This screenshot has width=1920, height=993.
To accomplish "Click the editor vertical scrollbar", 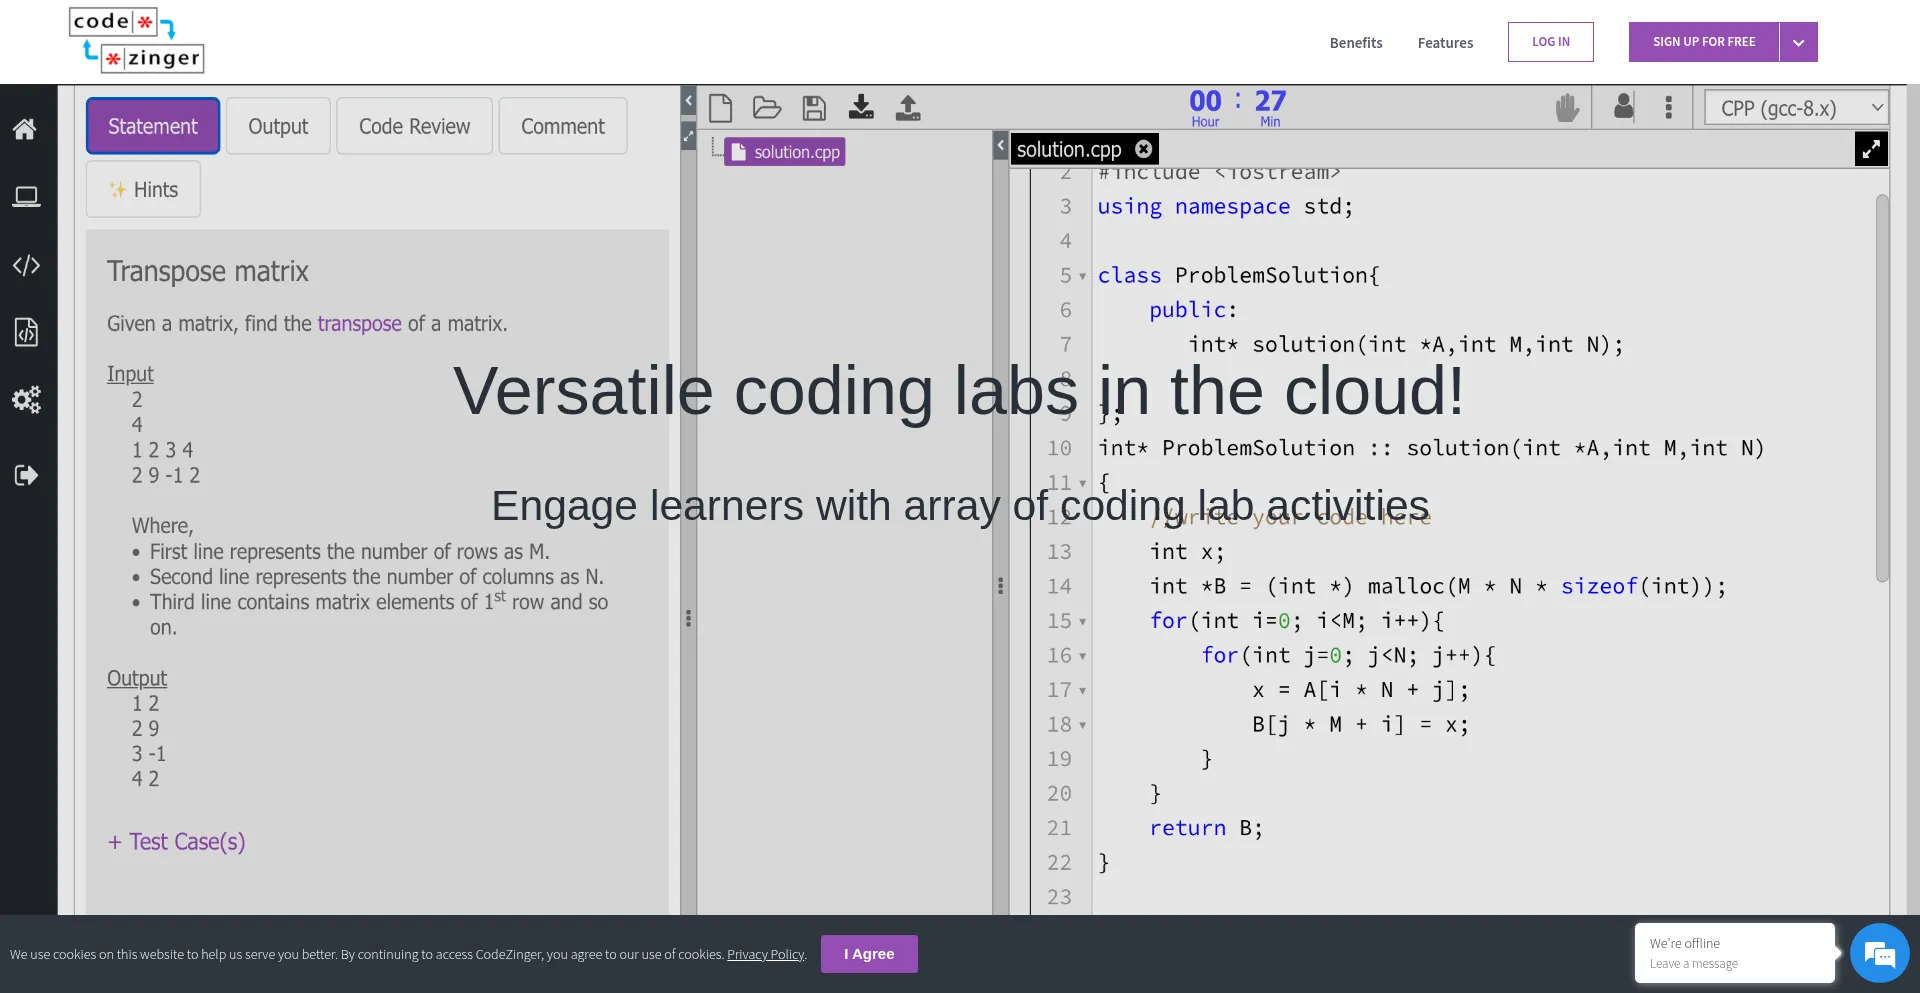I will 1882,388.
